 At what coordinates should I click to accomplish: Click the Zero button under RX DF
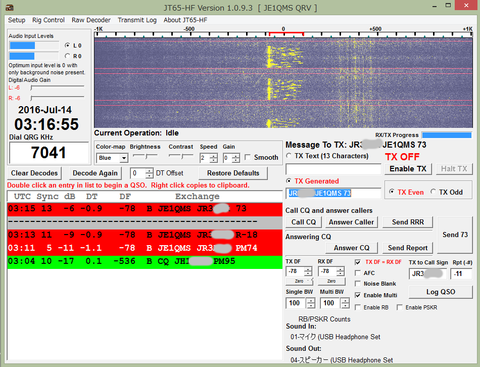coord(332,281)
